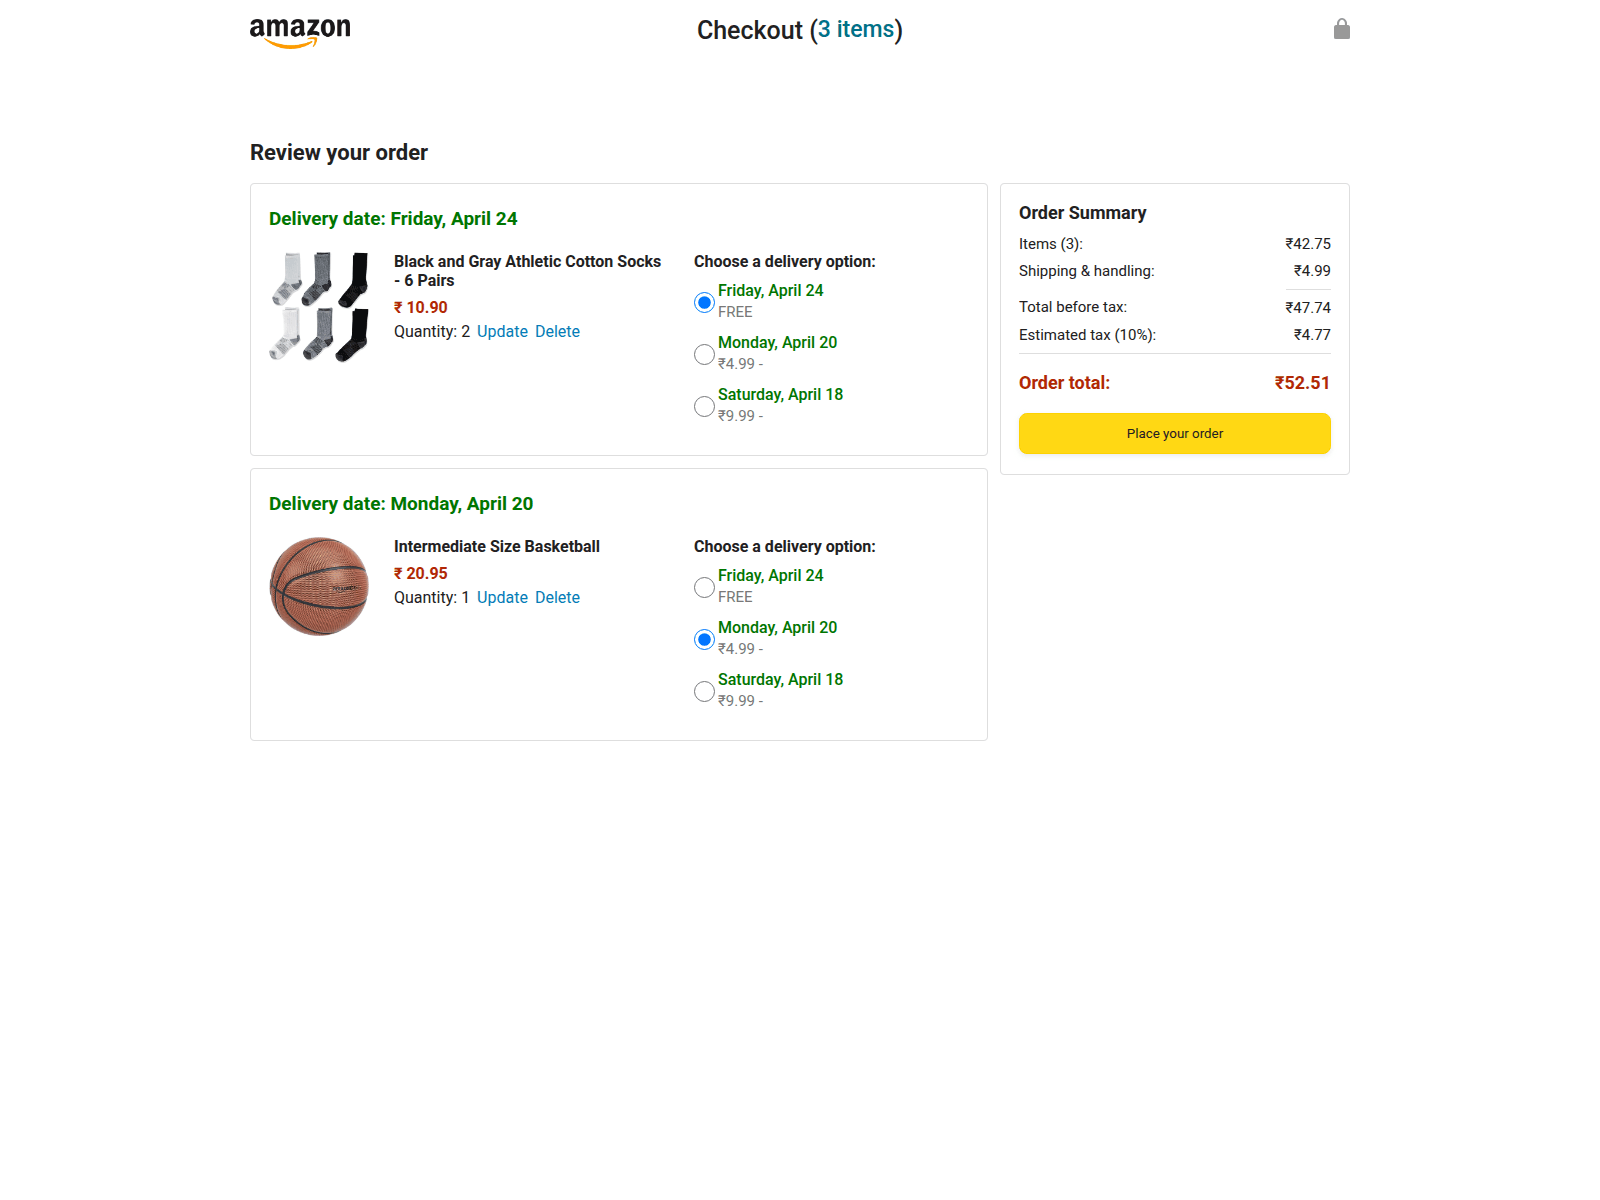Click the socks product thumbnail

[x=319, y=307]
